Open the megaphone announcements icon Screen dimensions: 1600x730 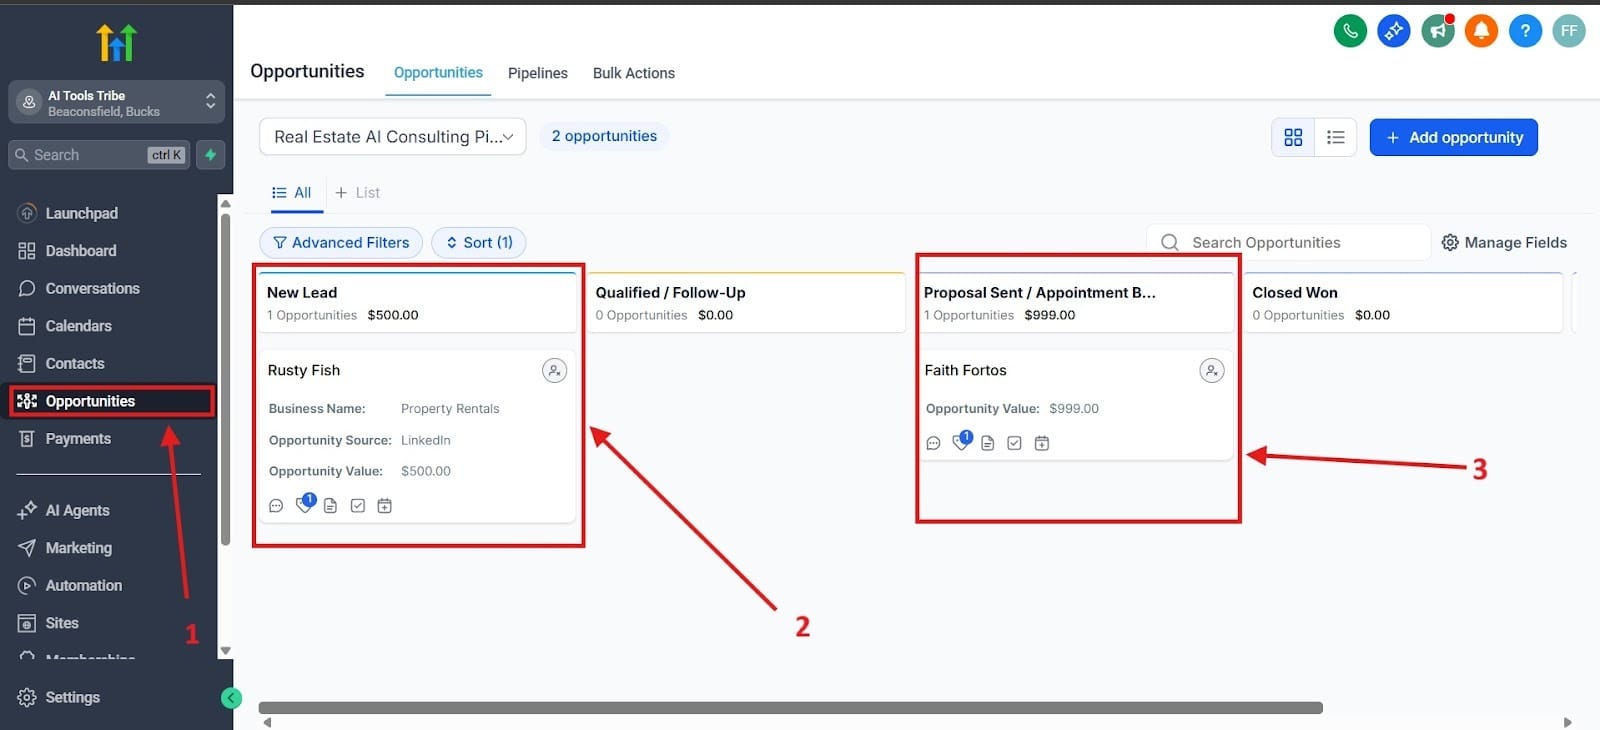click(1437, 31)
